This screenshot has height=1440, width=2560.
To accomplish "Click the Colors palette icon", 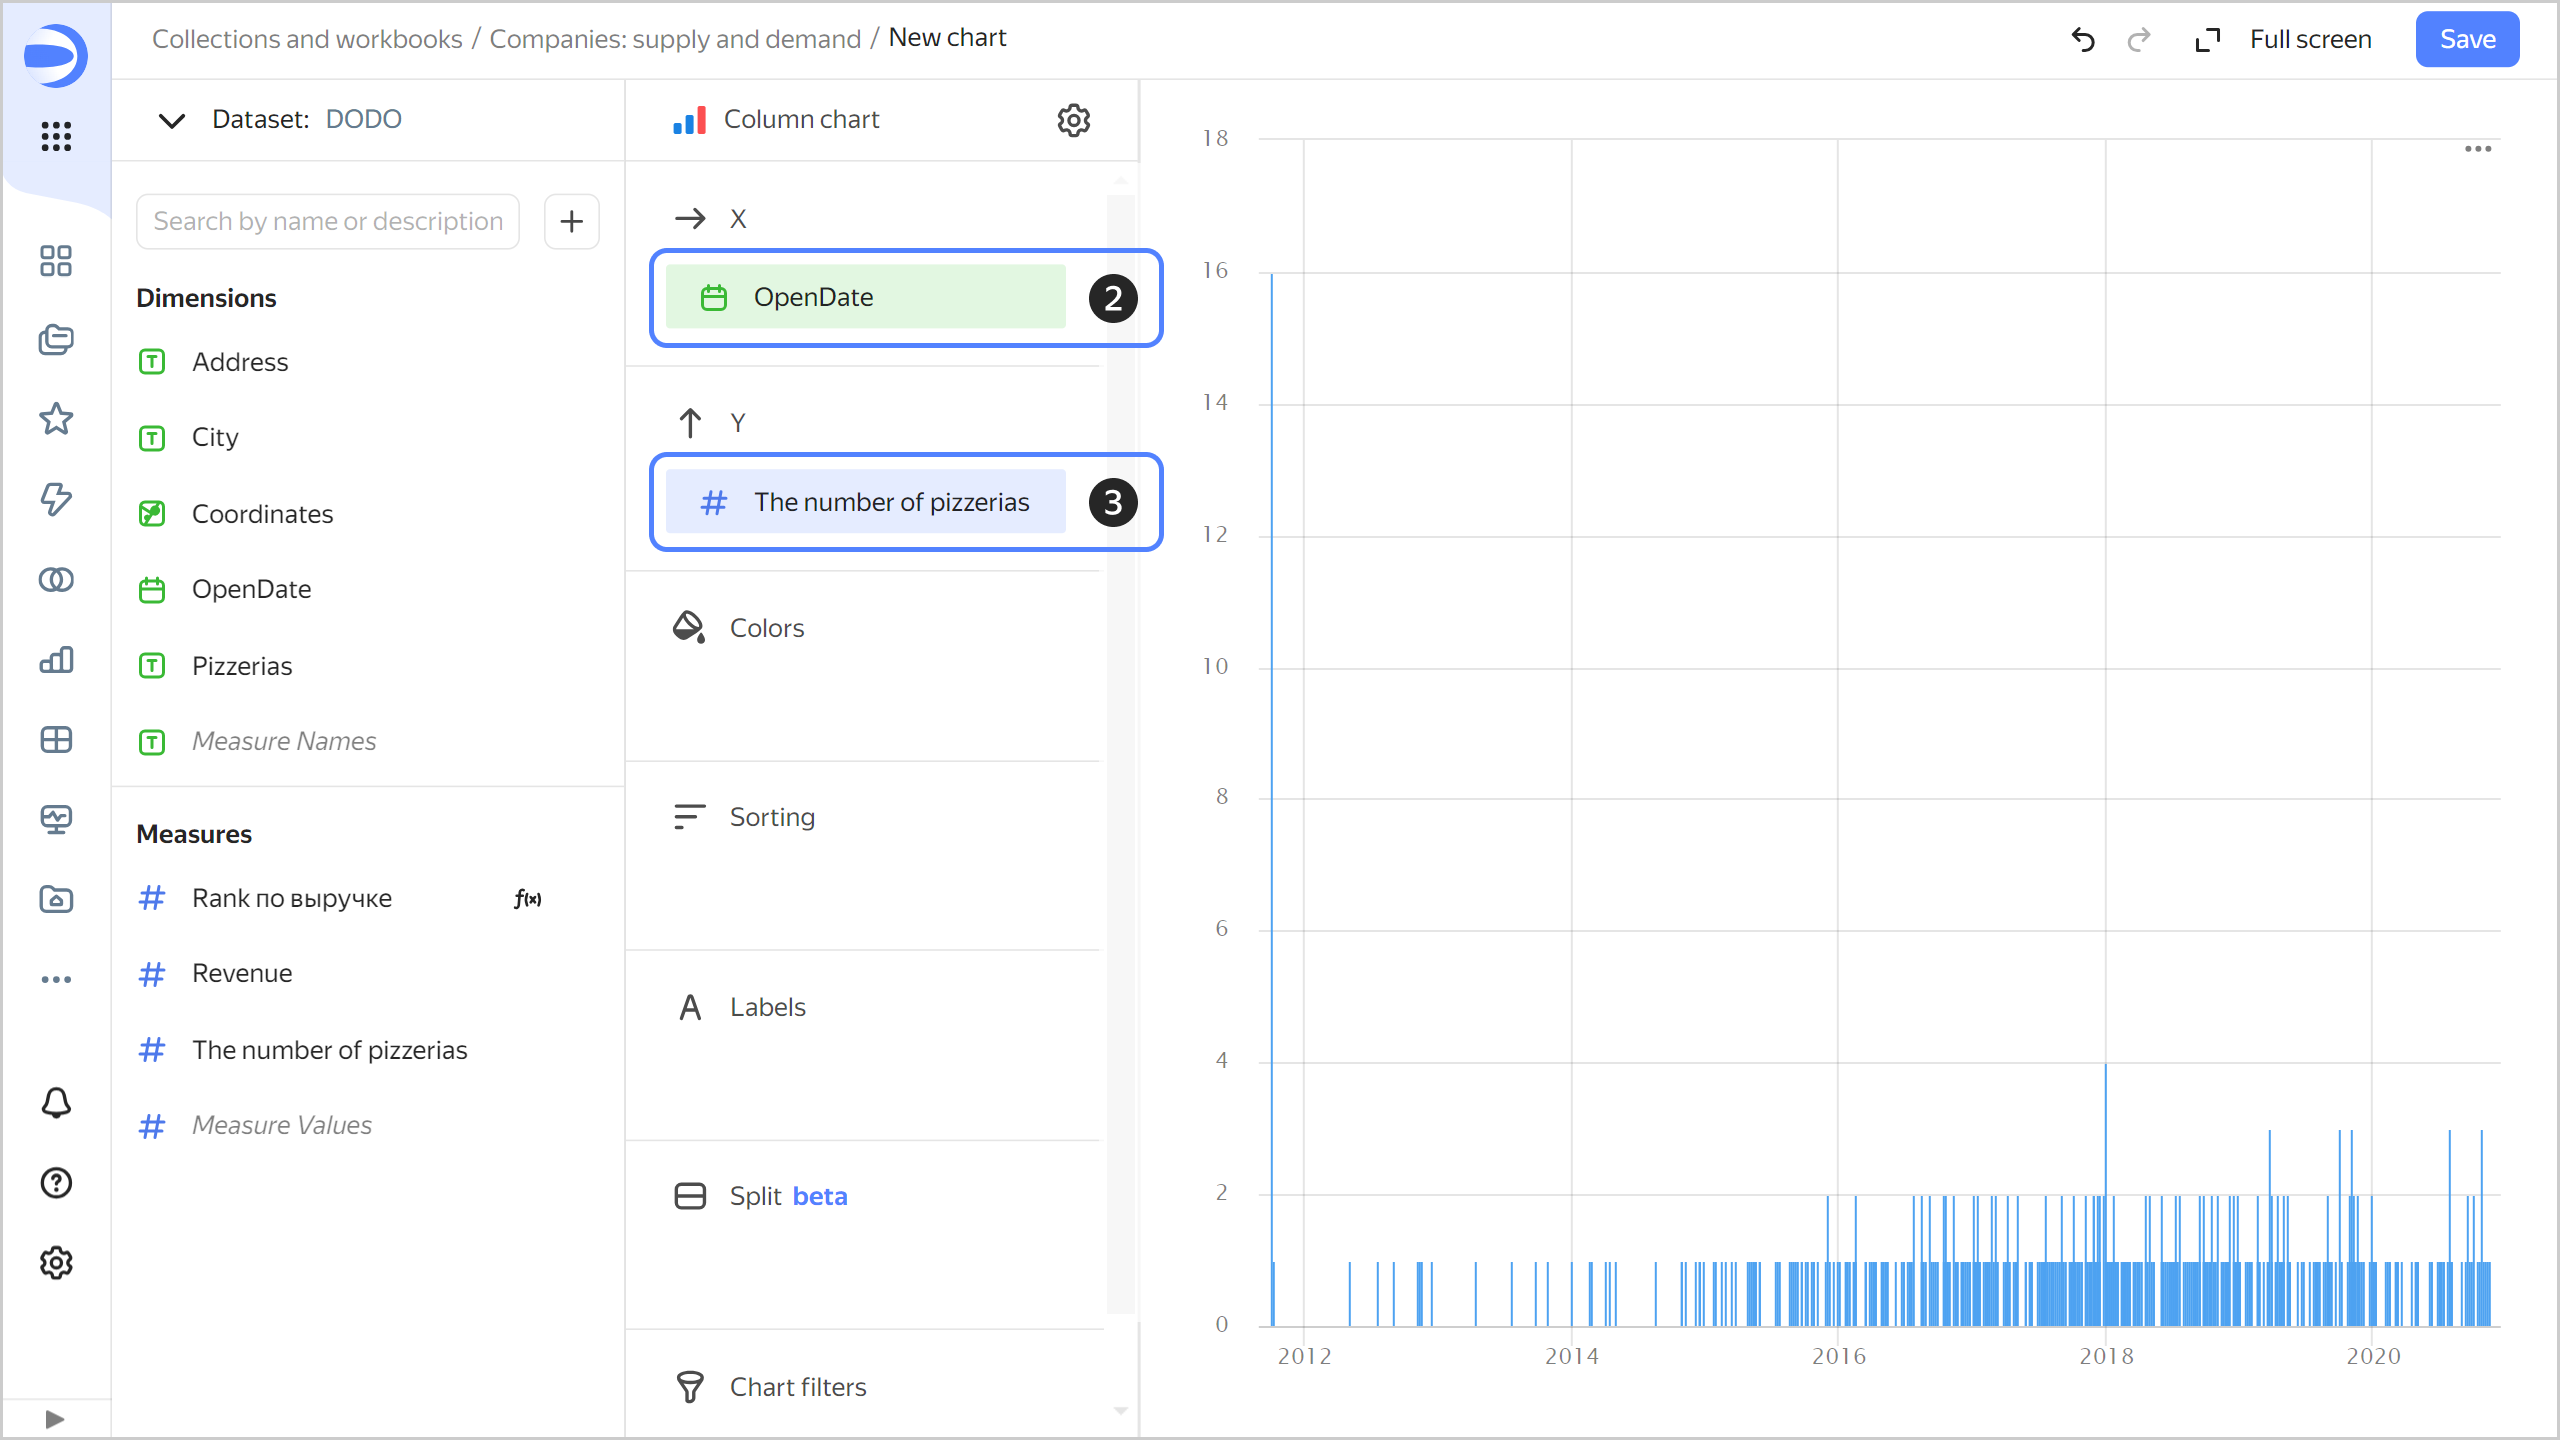I will pos(691,626).
